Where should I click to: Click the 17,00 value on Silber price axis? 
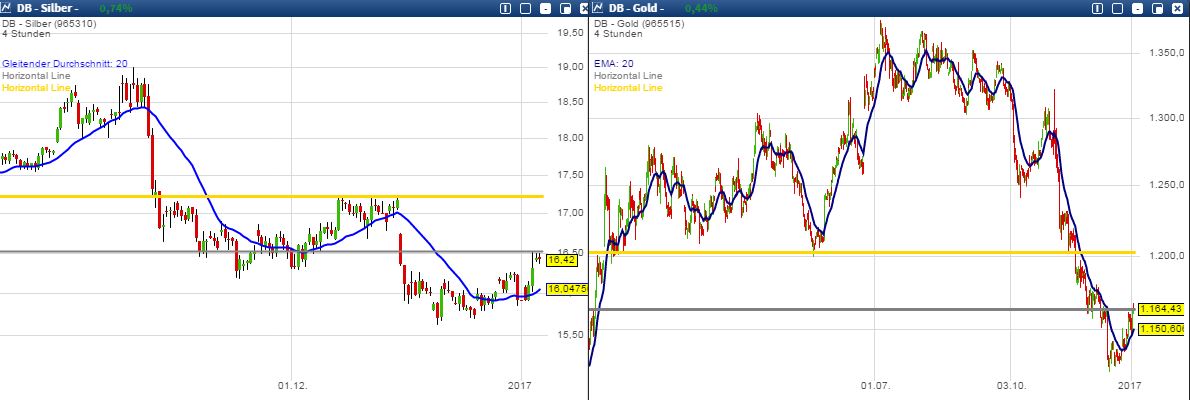570,213
